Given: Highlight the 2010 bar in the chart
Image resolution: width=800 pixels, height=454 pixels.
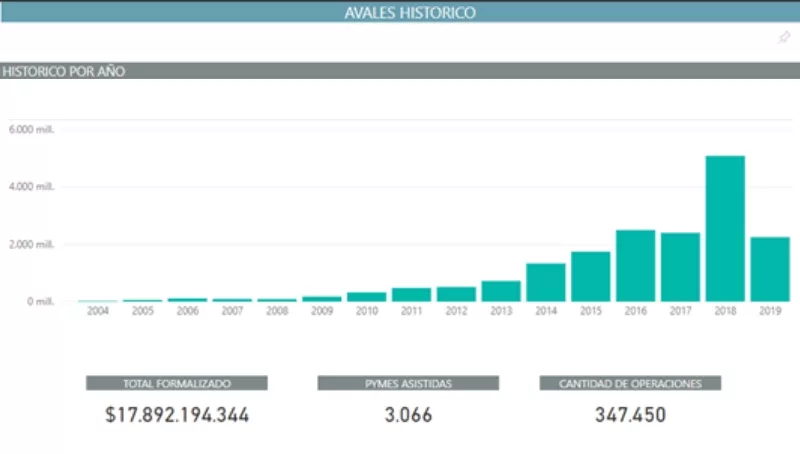Looking at the screenshot, I should click(x=366, y=296).
